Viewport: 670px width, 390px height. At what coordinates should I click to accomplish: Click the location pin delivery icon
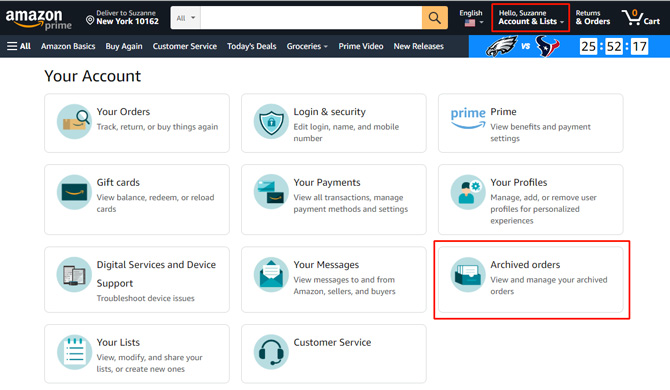[90, 20]
